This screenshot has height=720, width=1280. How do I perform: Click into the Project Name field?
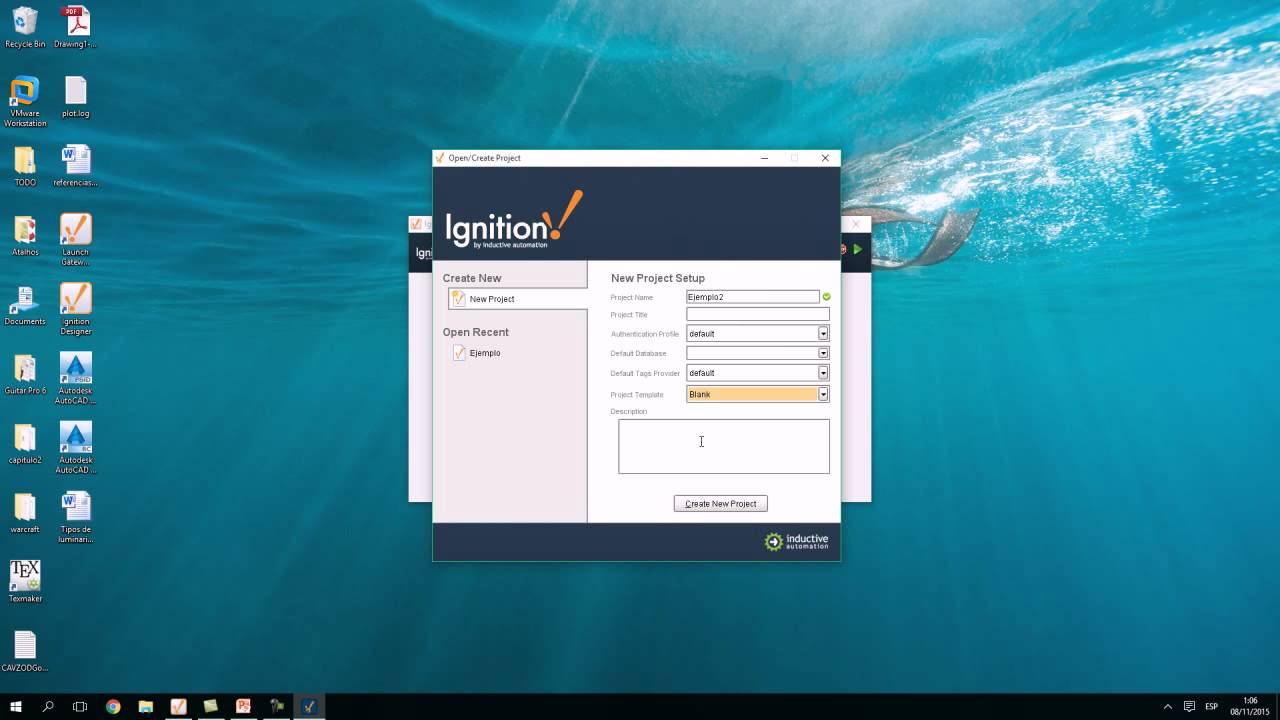752,297
